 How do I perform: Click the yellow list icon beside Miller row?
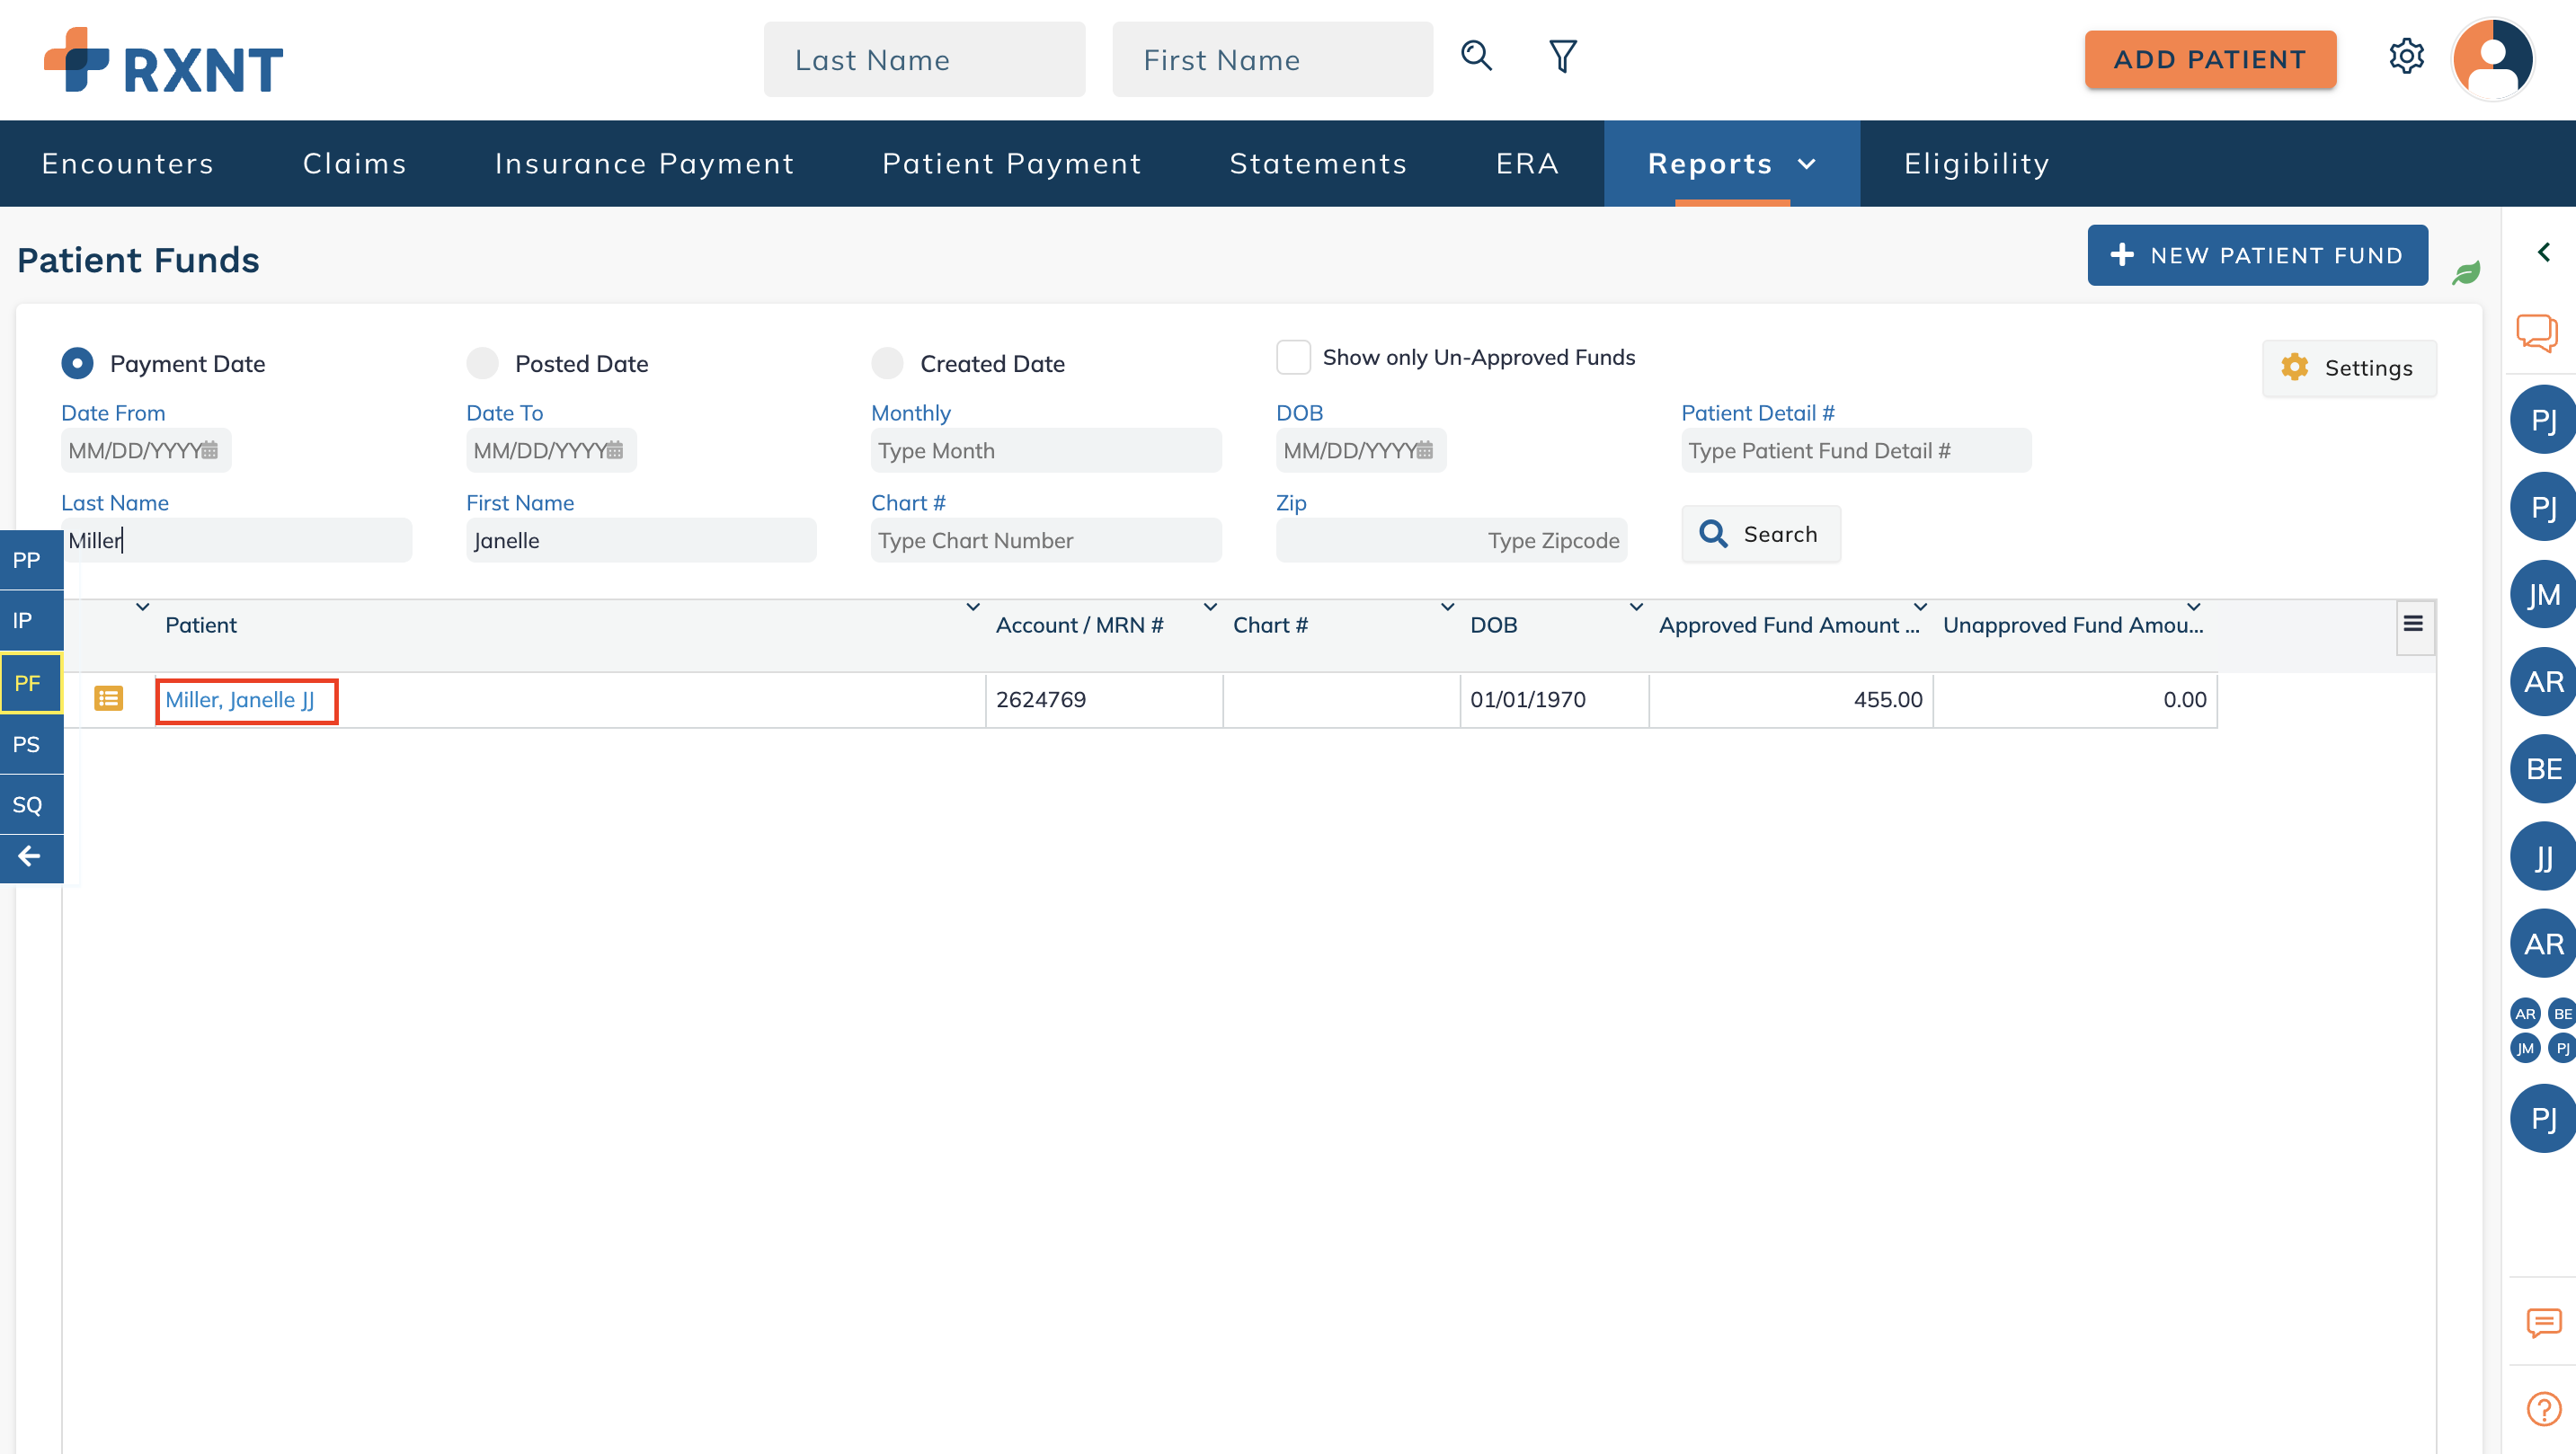coord(108,698)
